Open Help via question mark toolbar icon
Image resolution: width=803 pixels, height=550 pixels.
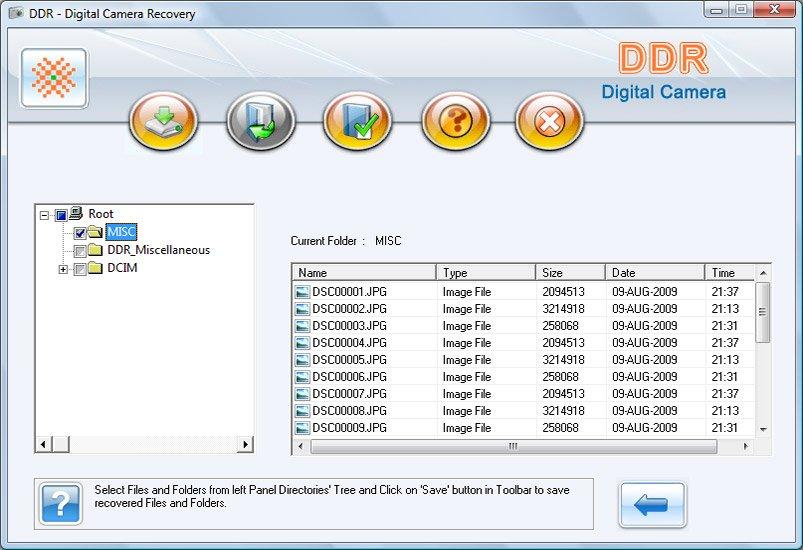456,121
